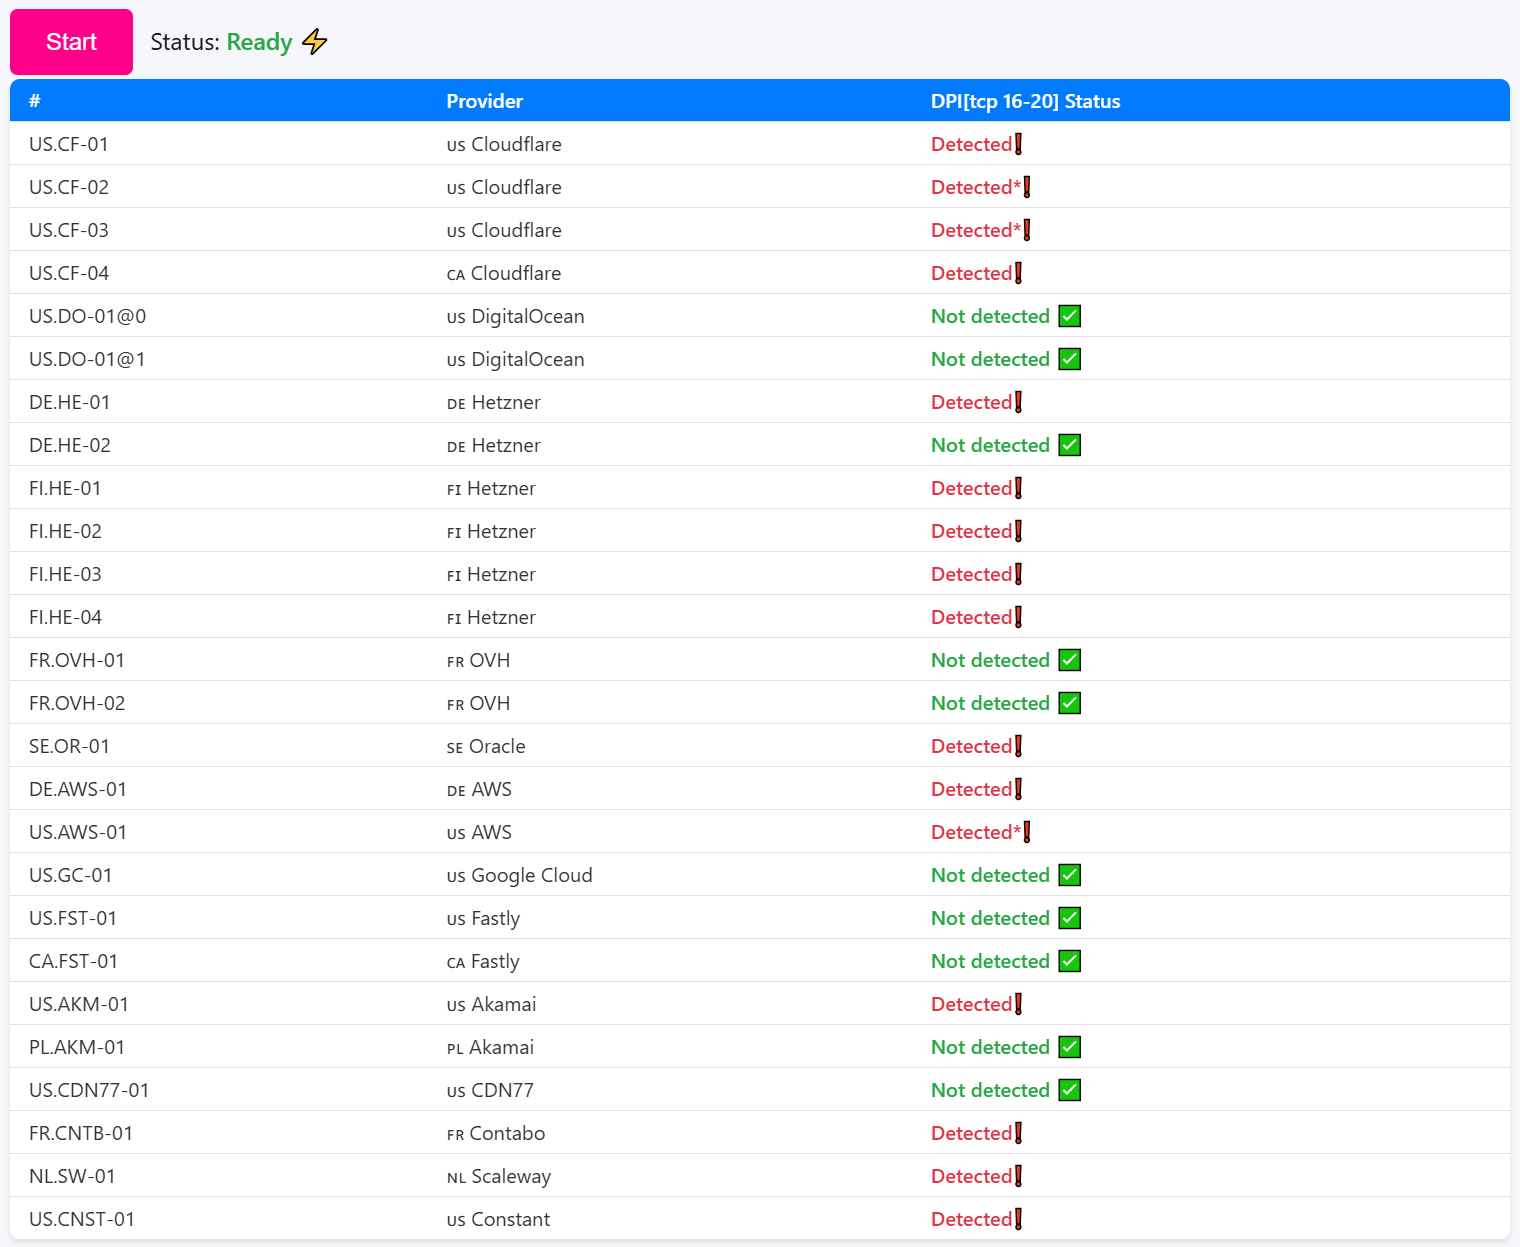Click the green check icon for FR.OVH-02
This screenshot has width=1520, height=1247.
[x=1069, y=703]
